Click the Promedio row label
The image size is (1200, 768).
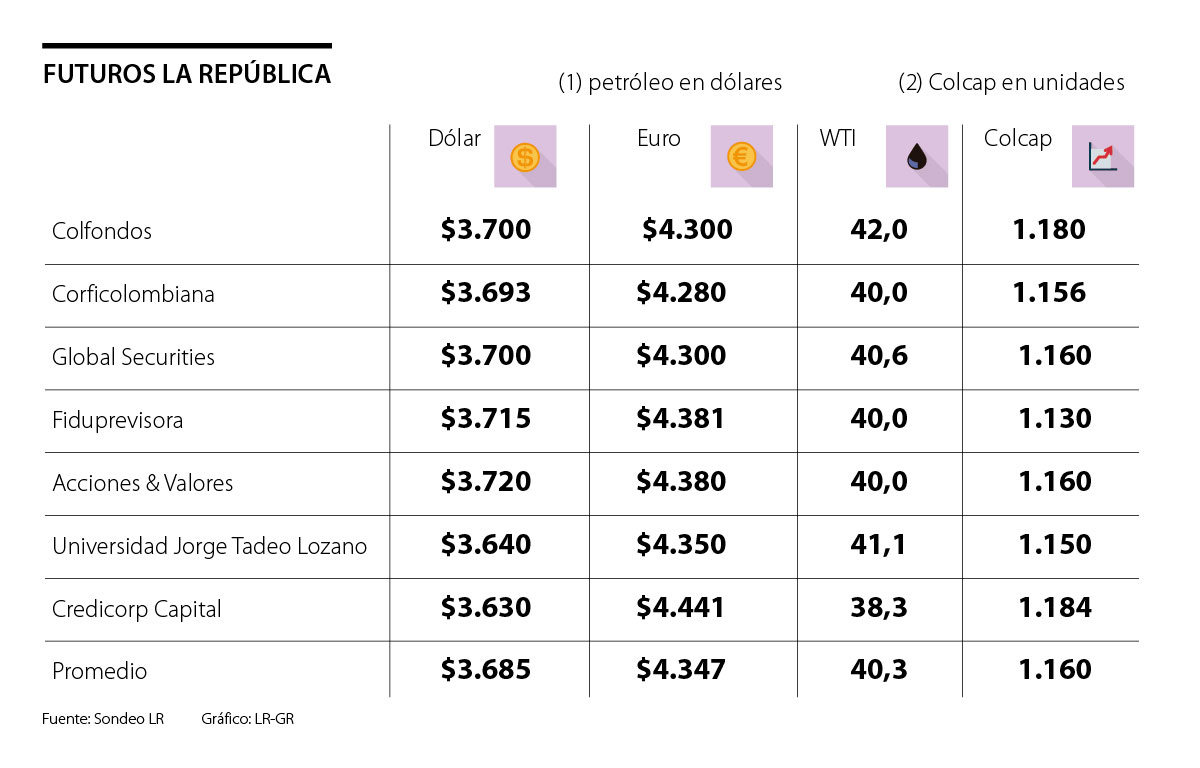coord(99,671)
